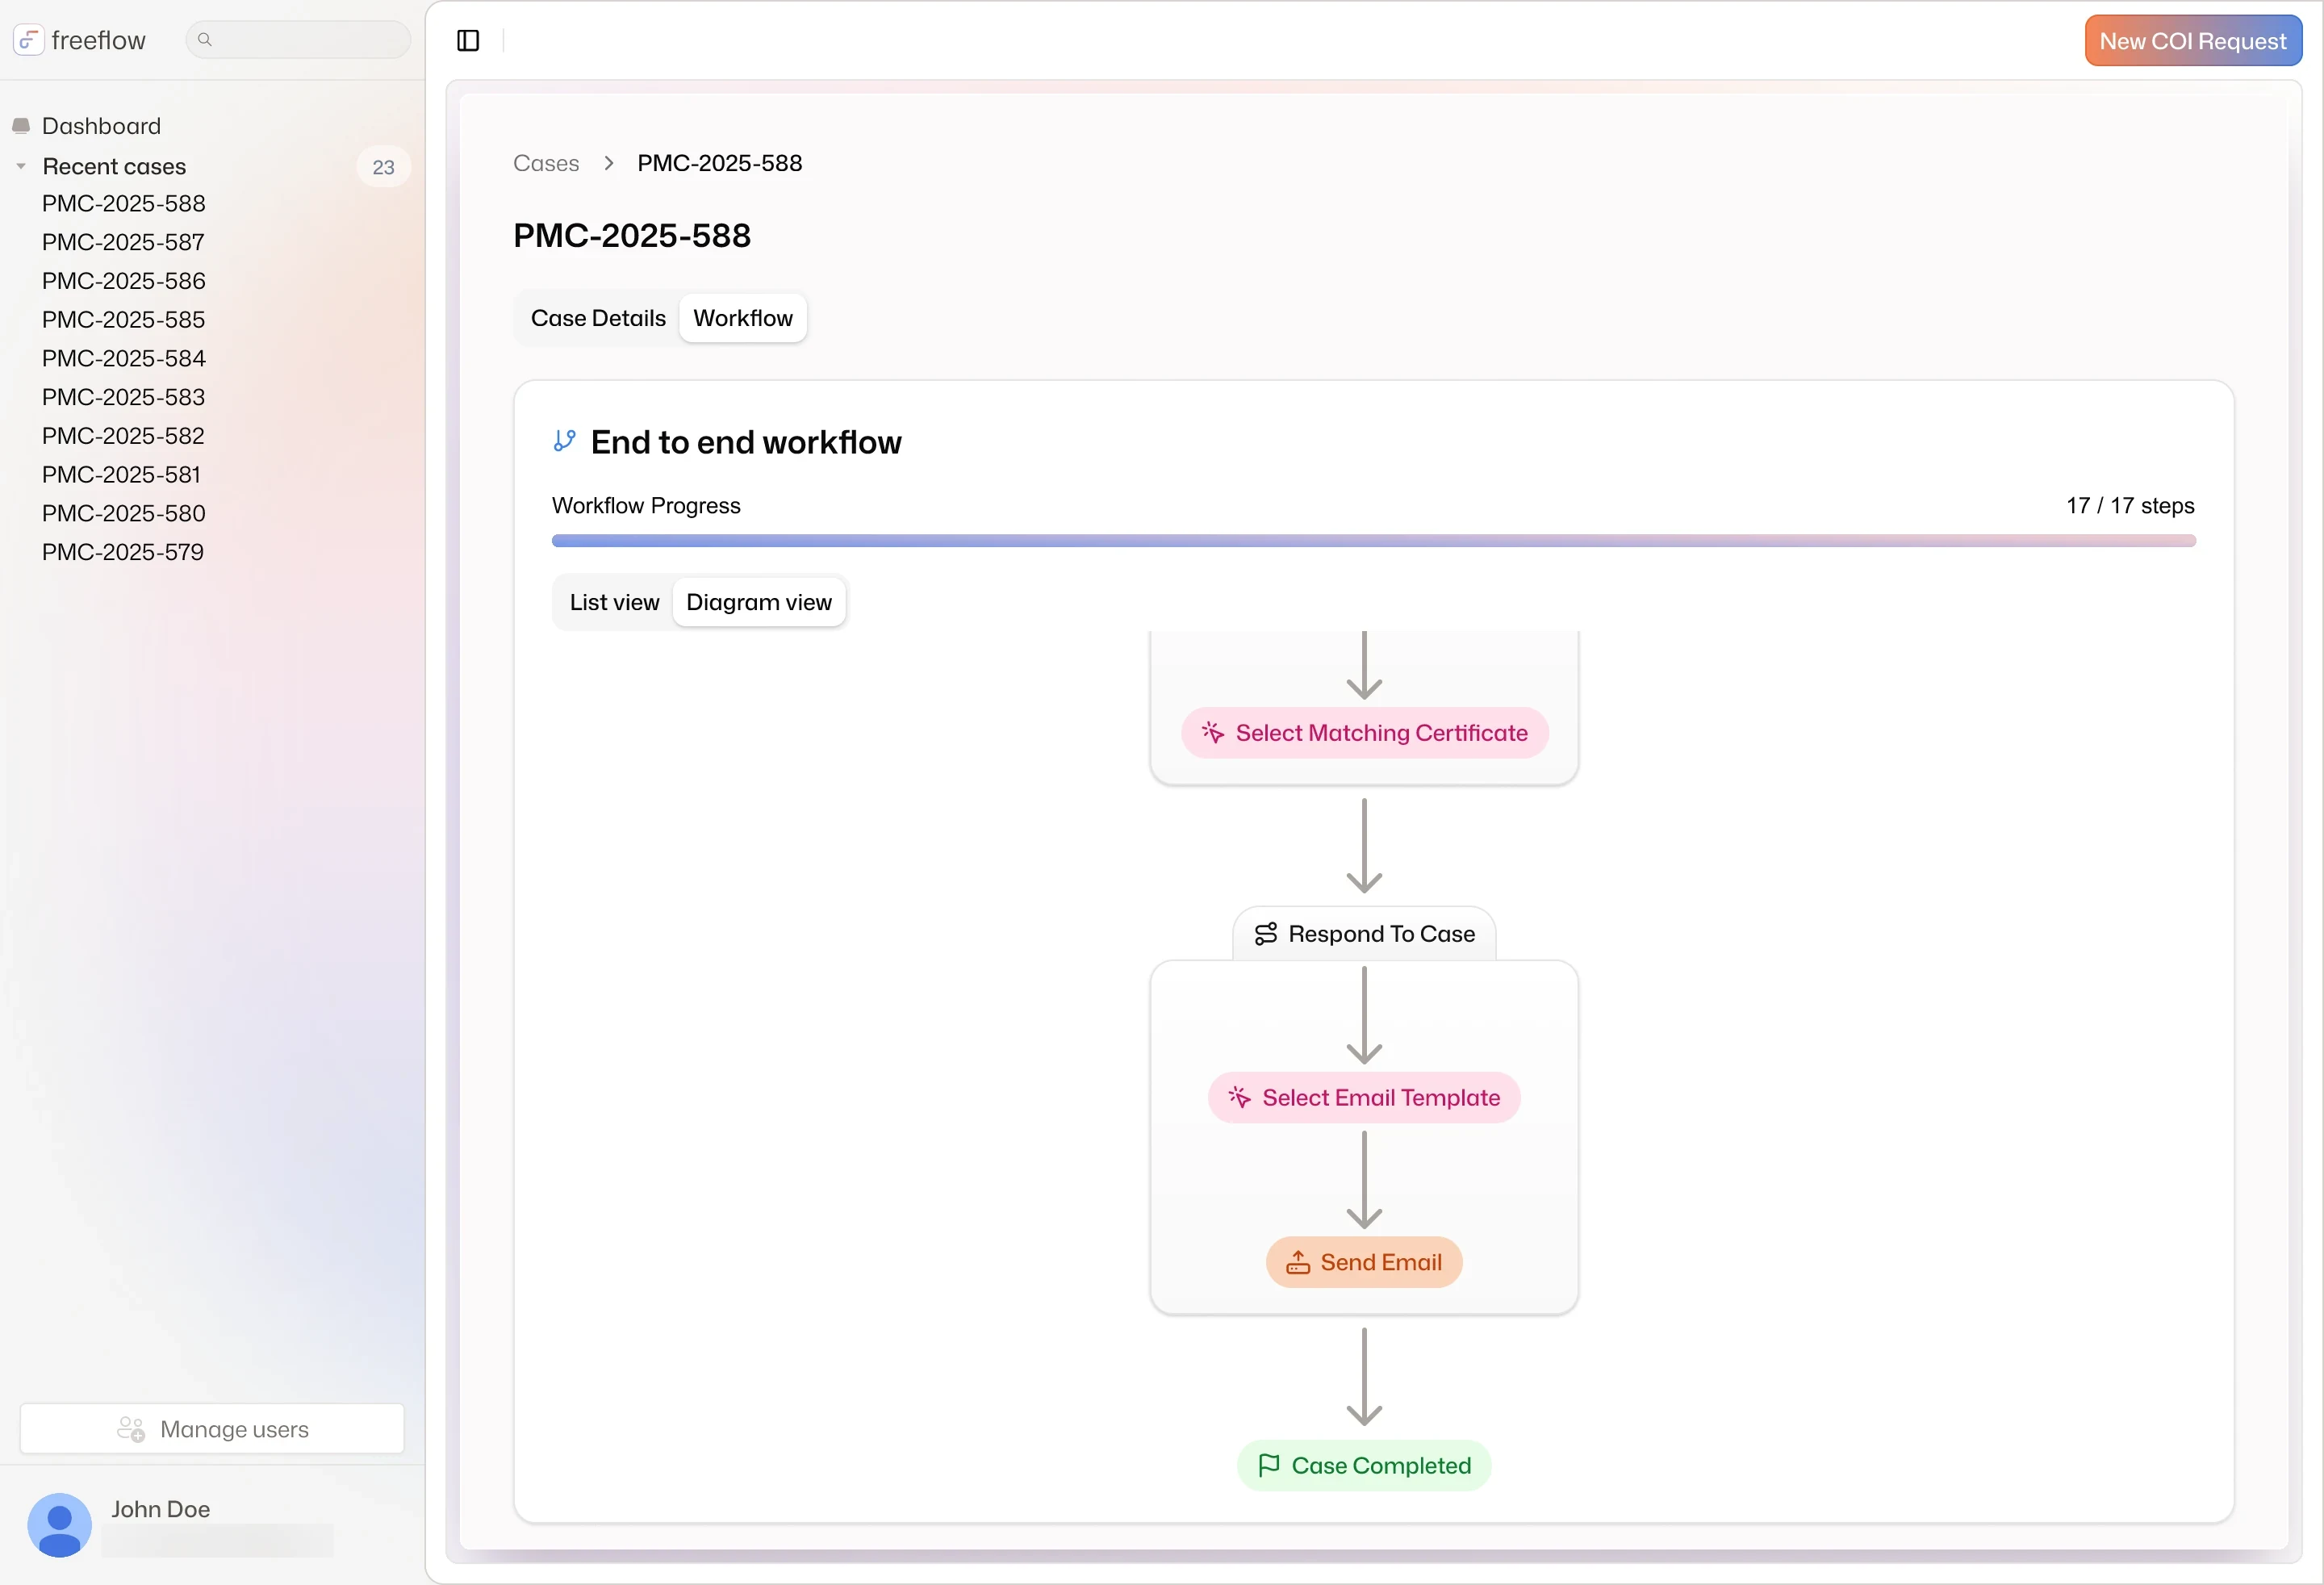The height and width of the screenshot is (1585, 2324).
Task: Click the Case Completed node
Action: click(x=1364, y=1466)
